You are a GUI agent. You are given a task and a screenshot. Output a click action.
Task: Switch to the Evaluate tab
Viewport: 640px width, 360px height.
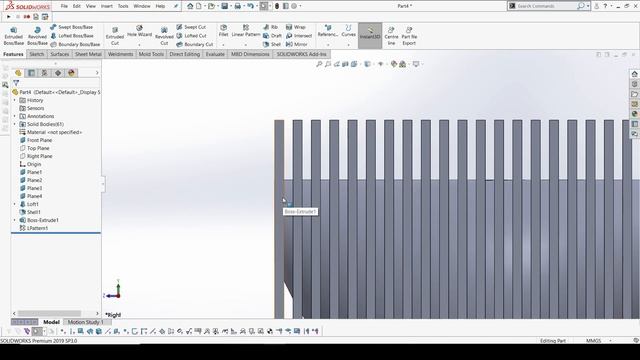coord(215,54)
